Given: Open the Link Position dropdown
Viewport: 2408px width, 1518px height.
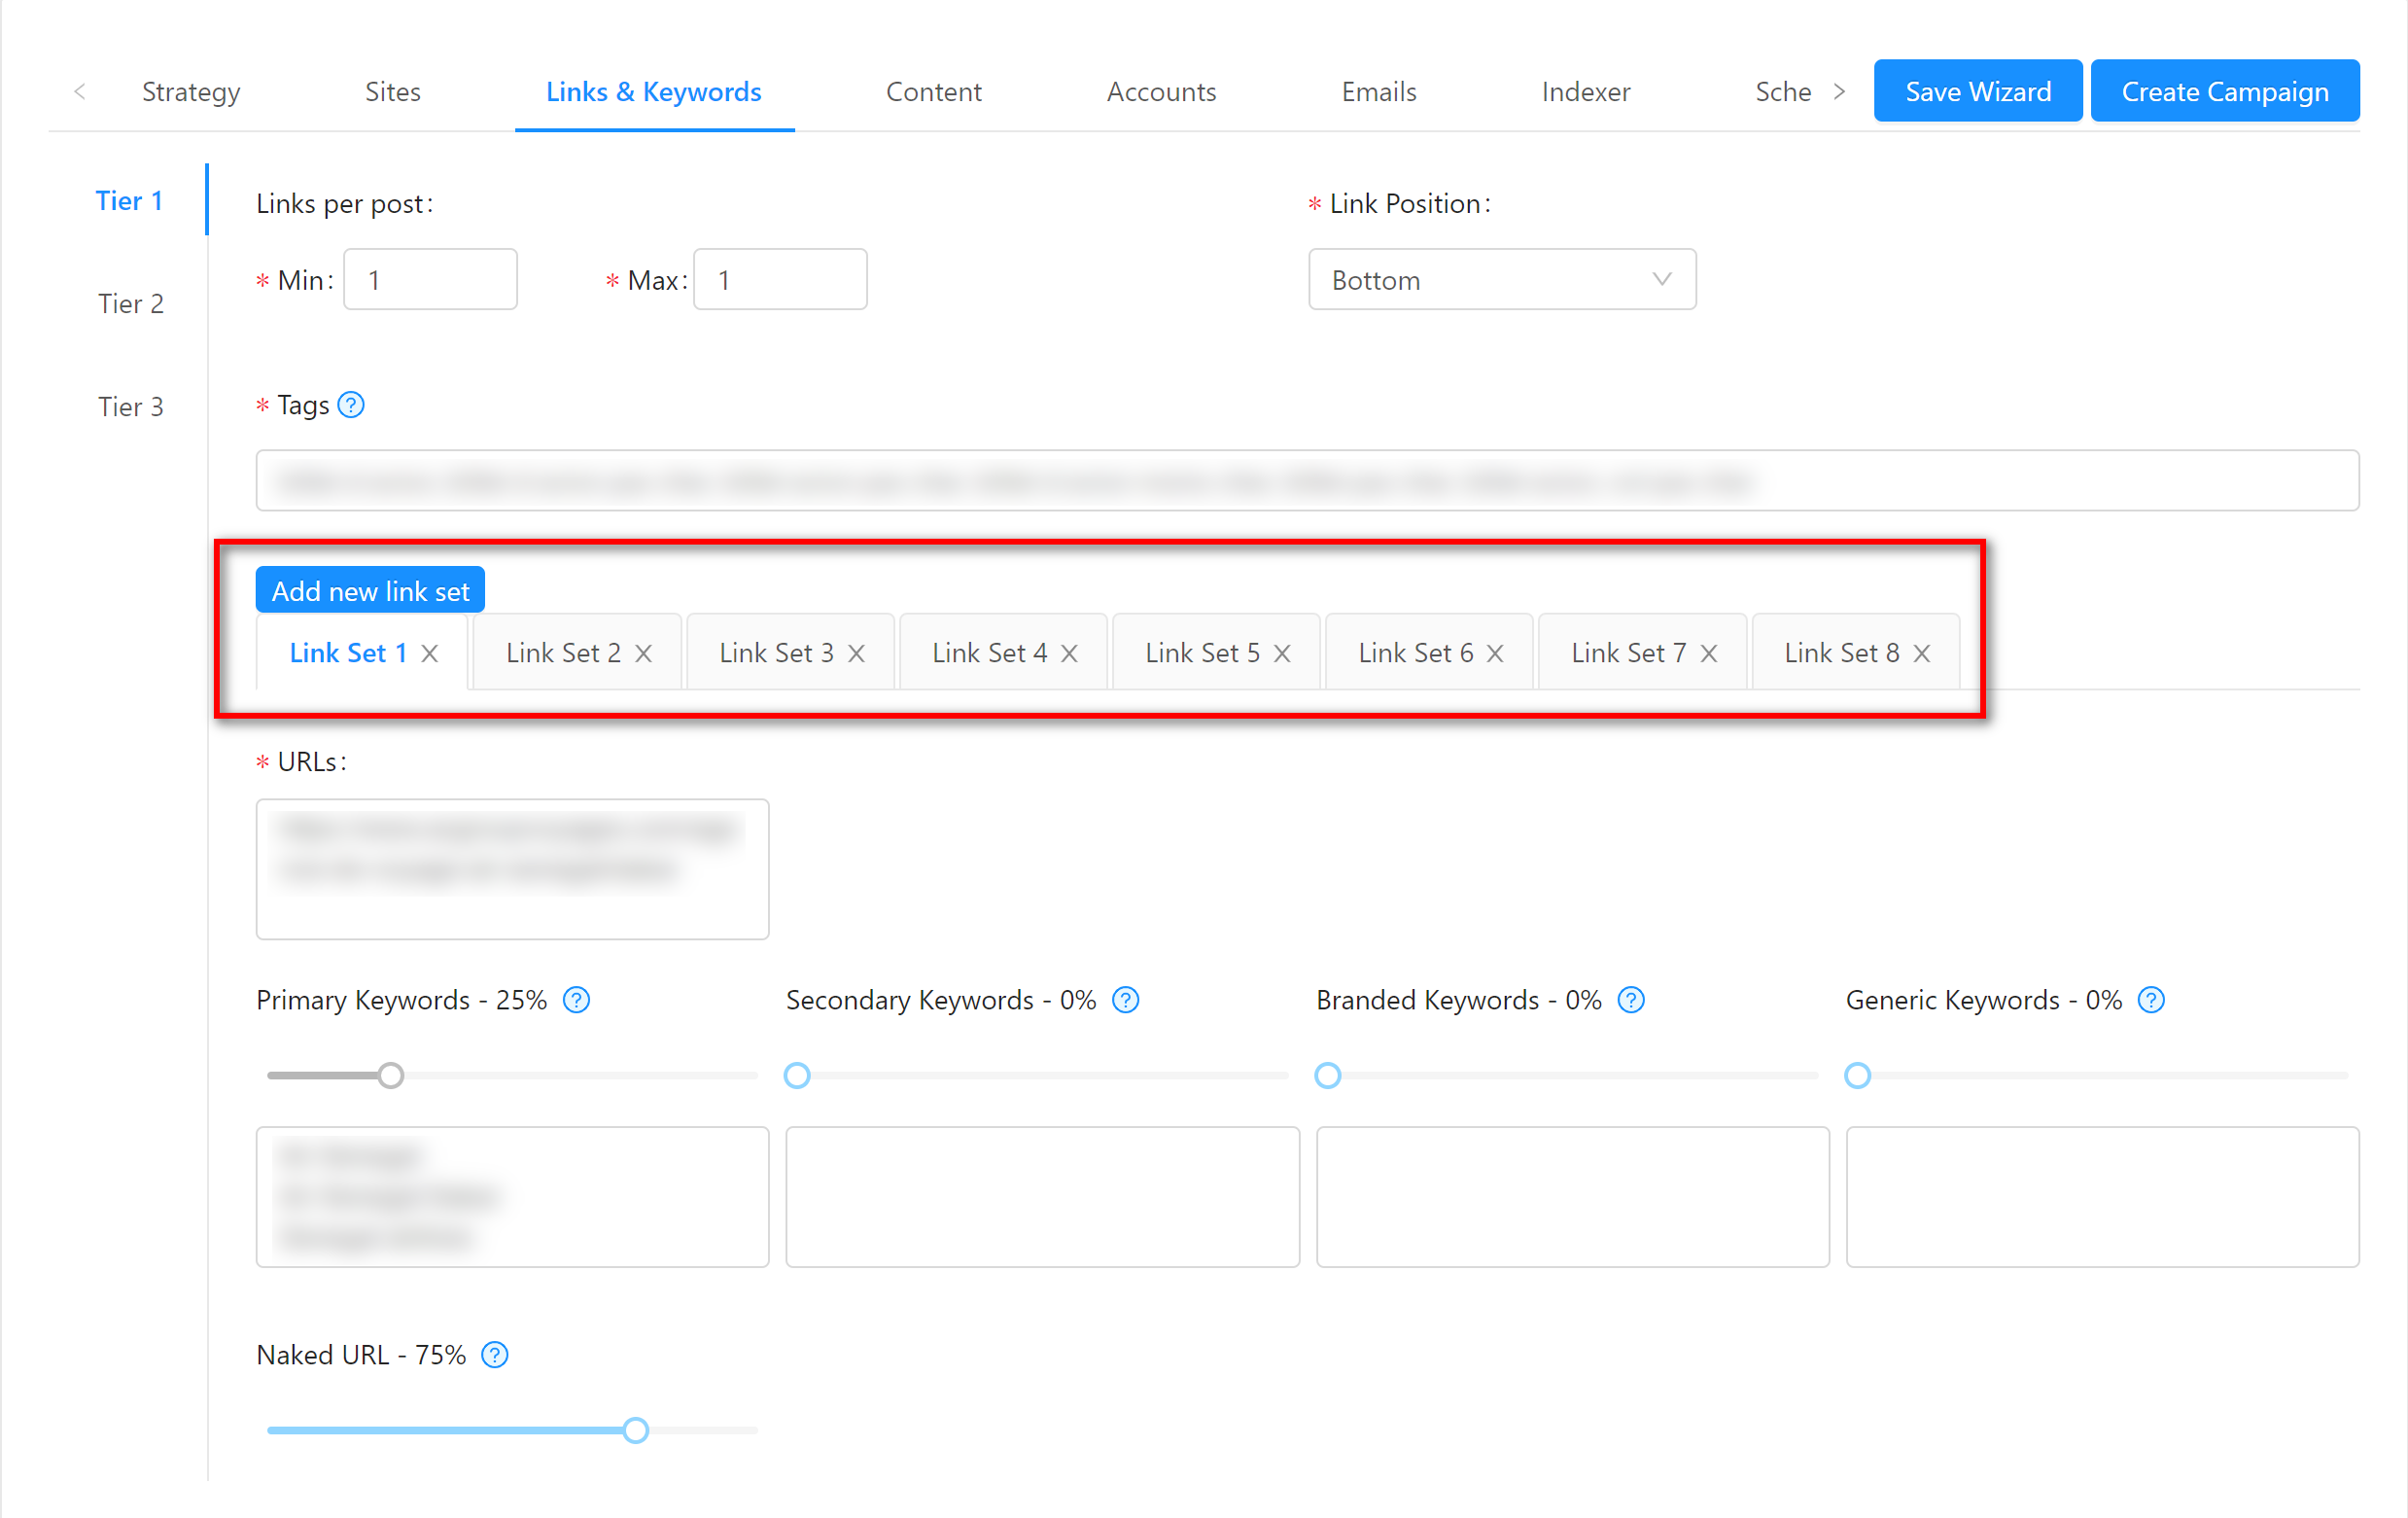Looking at the screenshot, I should click(x=1502, y=280).
